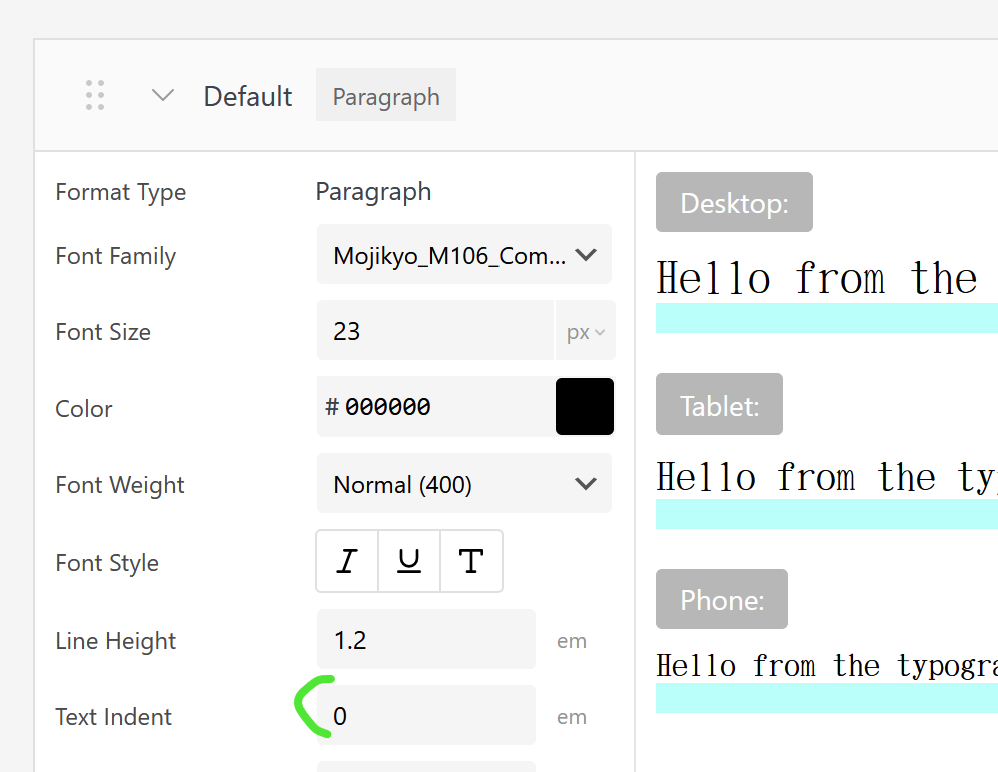Click the Tablet: preview label
998x772 pixels.
pyautogui.click(x=719, y=404)
